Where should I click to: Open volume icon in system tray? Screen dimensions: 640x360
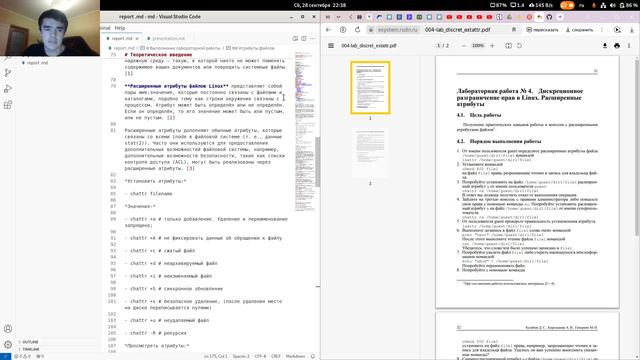(612, 5)
